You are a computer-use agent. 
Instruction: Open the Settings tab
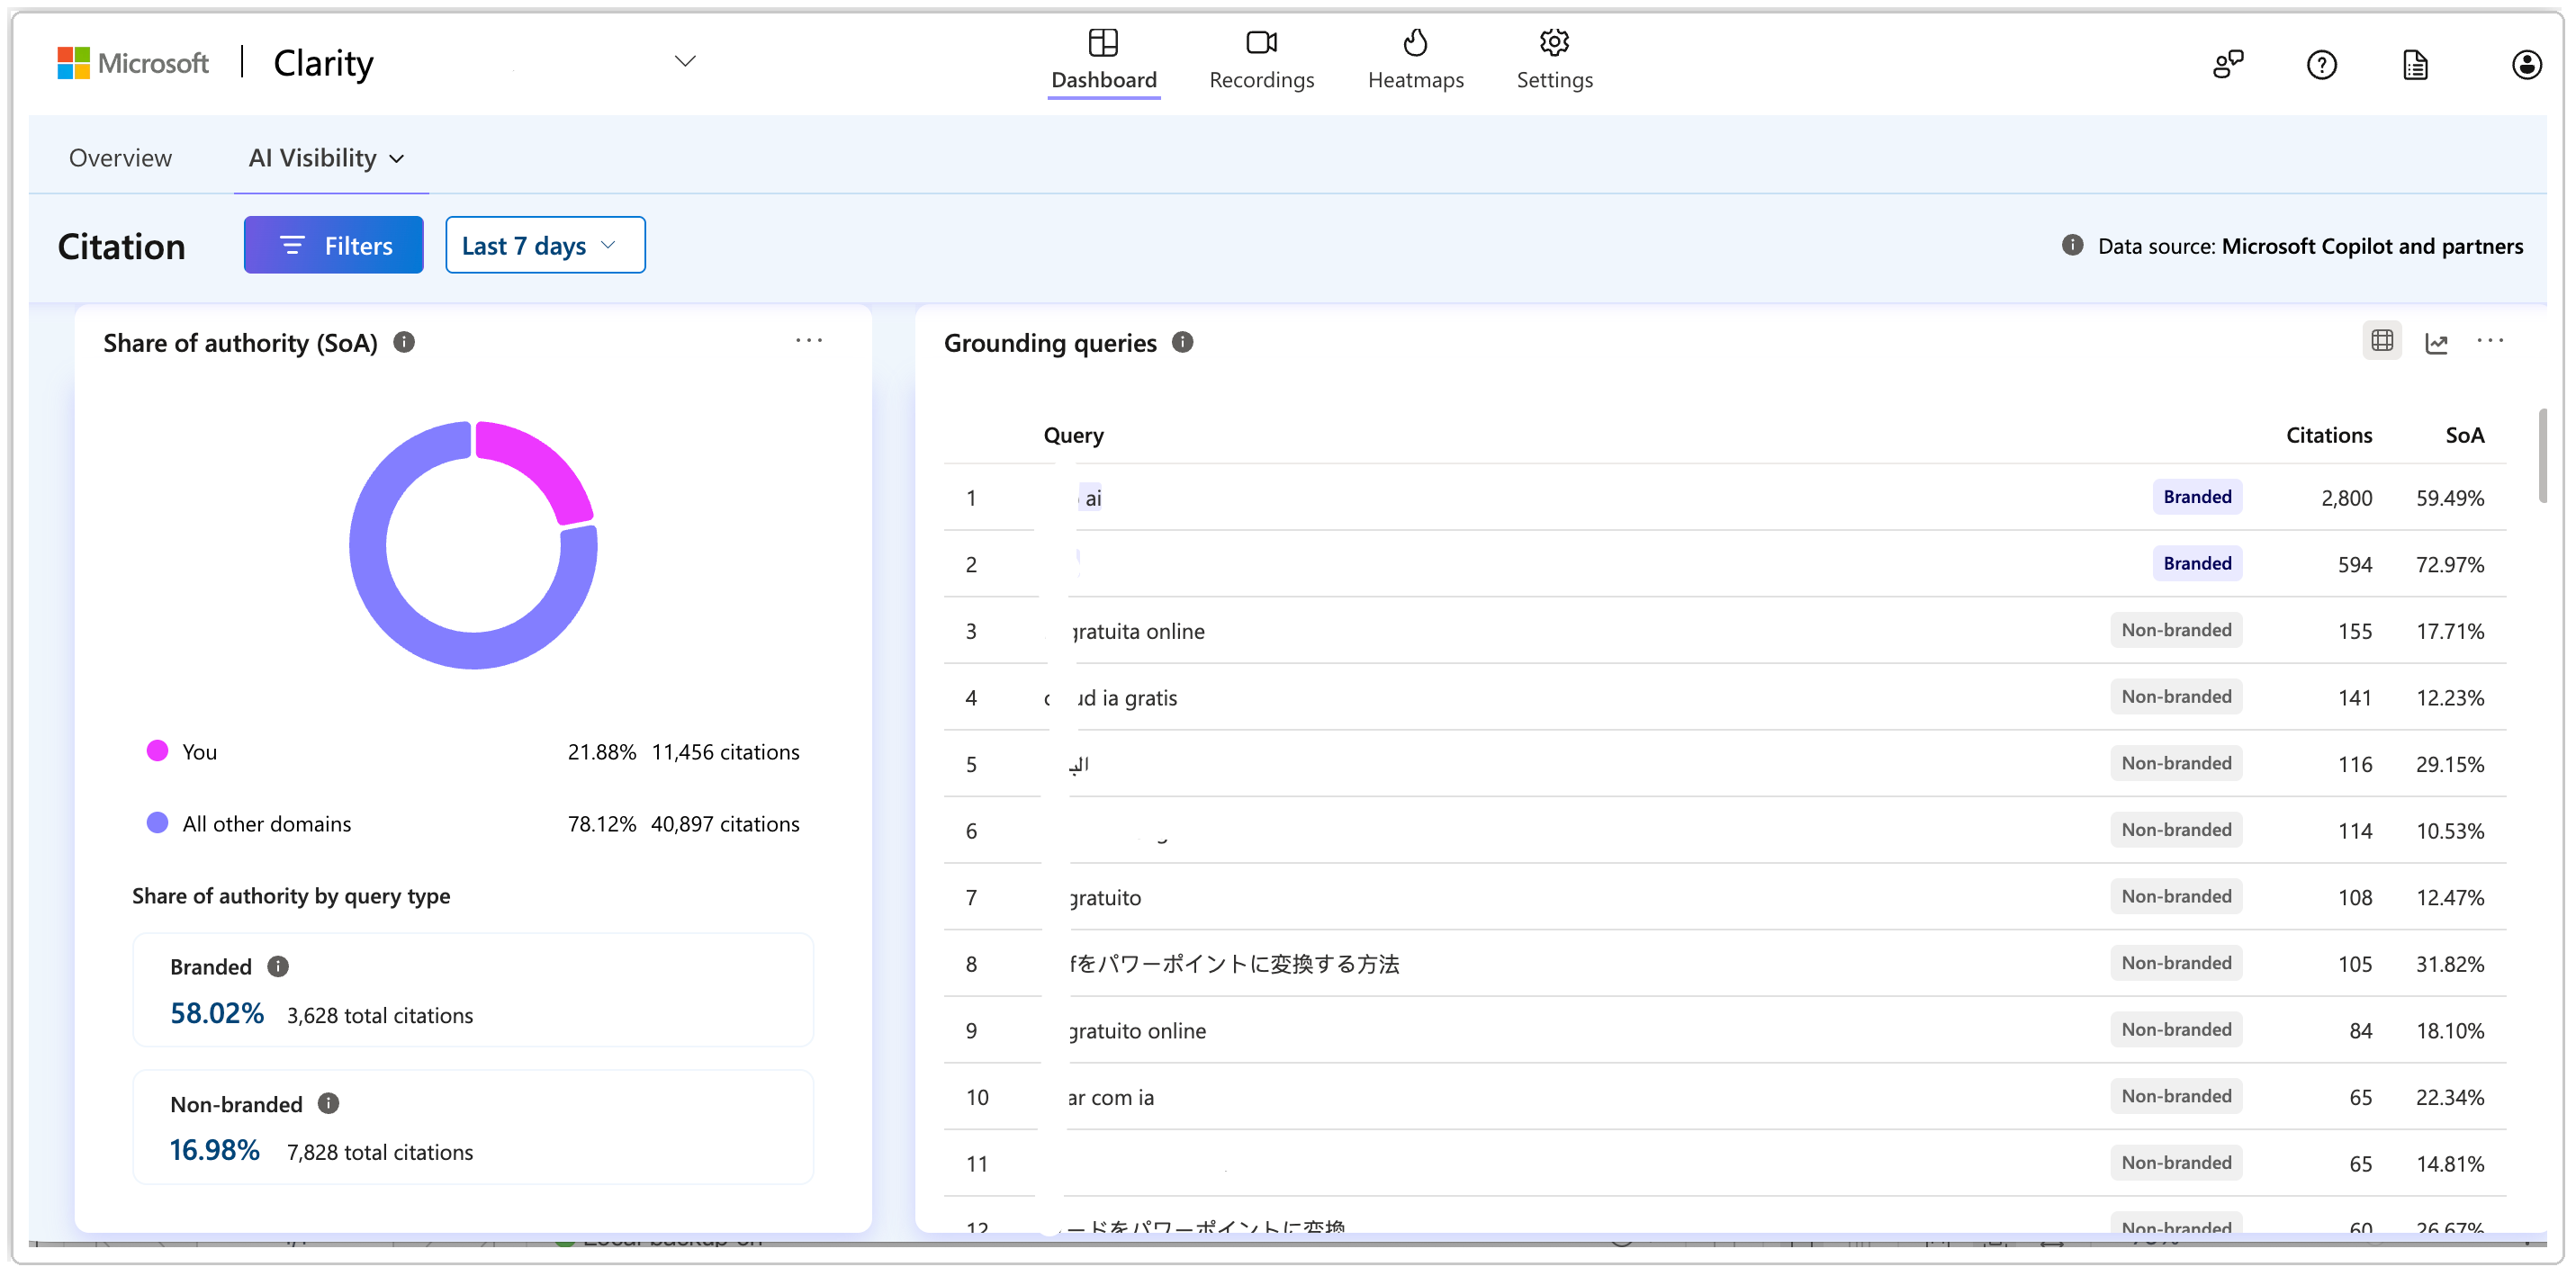pyautogui.click(x=1554, y=60)
